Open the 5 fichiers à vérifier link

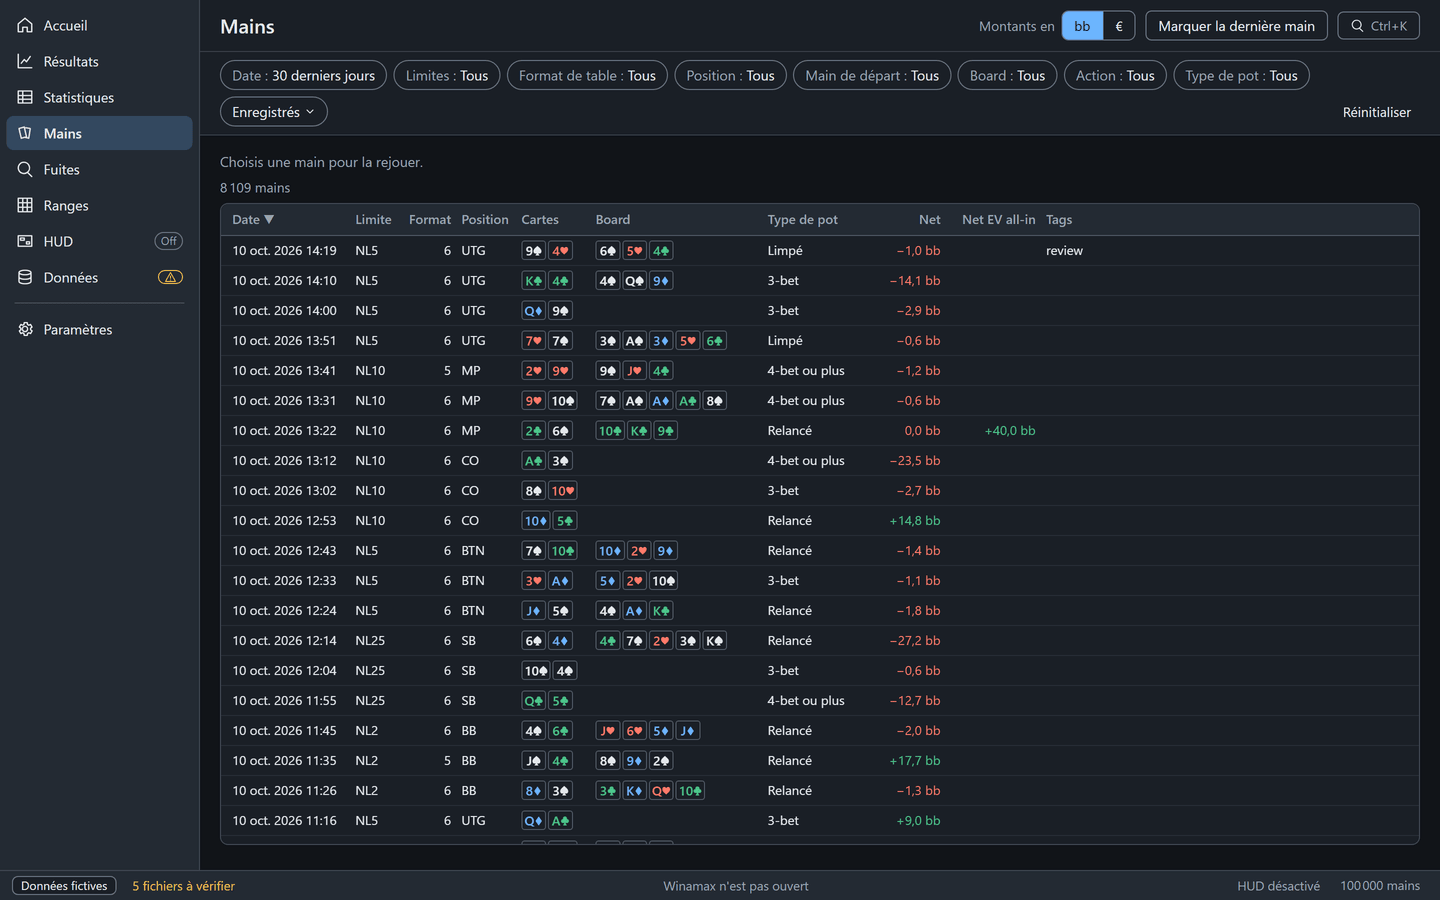point(184,886)
